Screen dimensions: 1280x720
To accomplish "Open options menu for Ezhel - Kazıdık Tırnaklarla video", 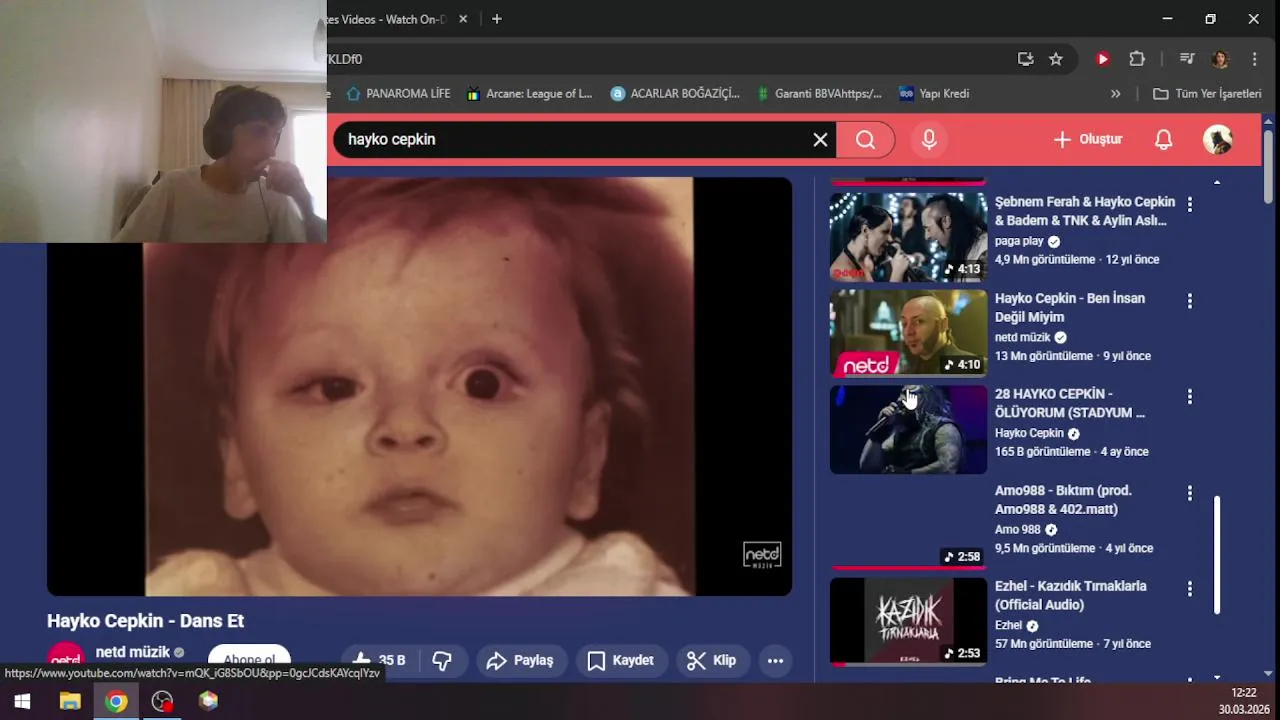I will (x=1189, y=589).
